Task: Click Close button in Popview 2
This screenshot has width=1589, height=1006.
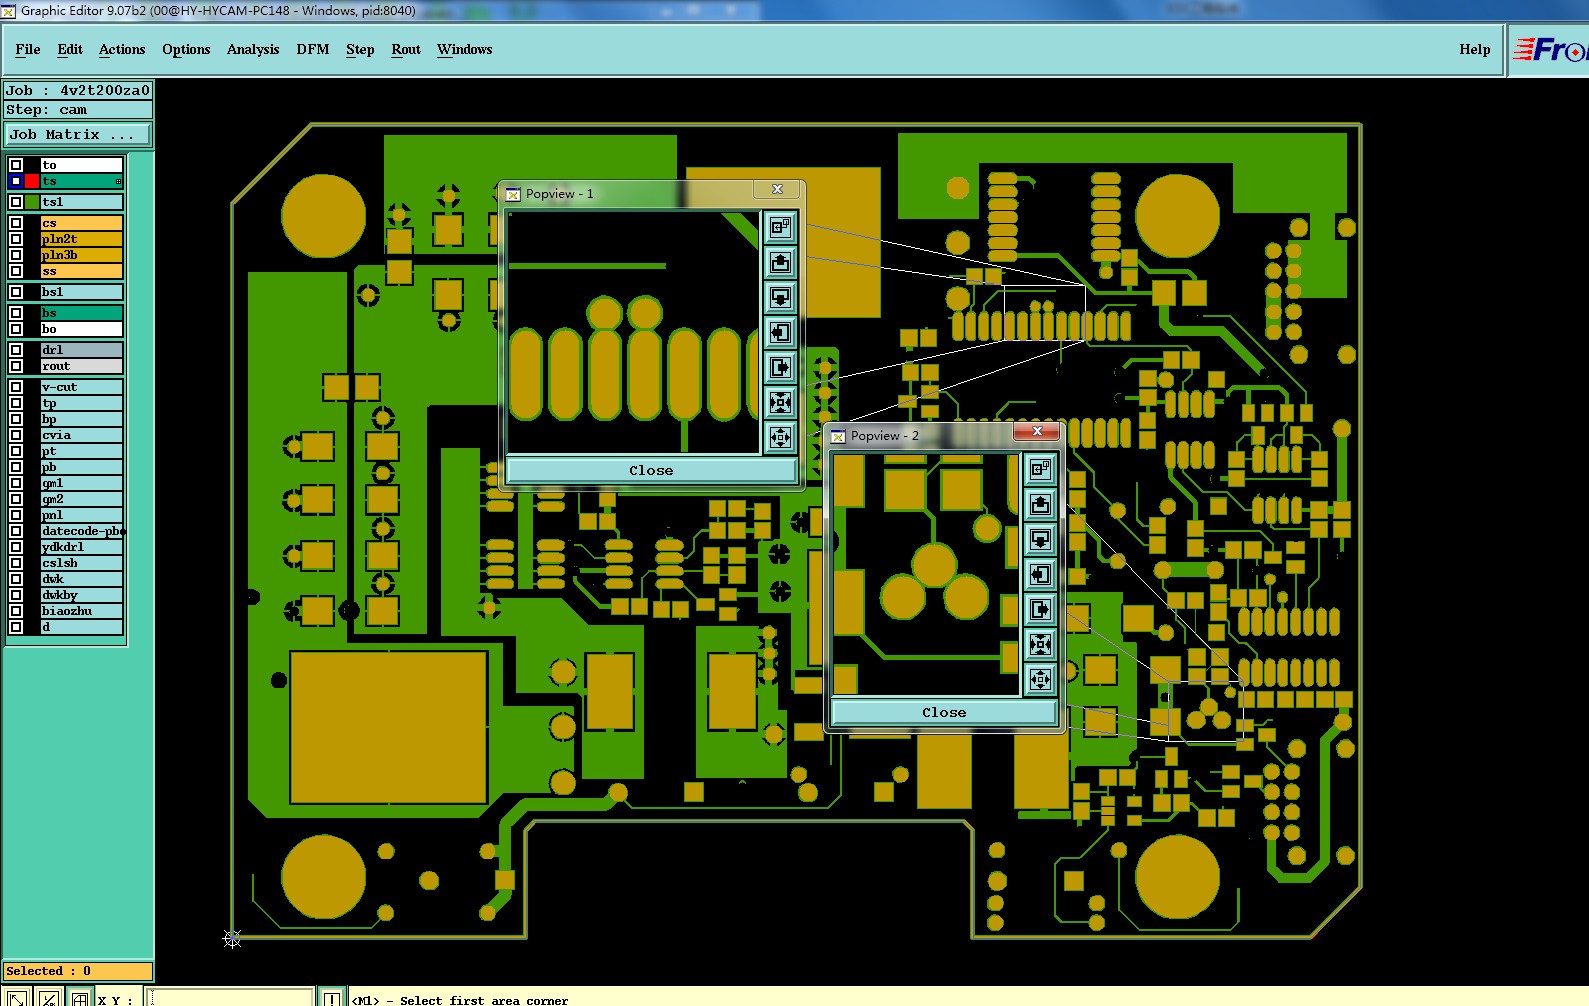Action: (x=944, y=712)
